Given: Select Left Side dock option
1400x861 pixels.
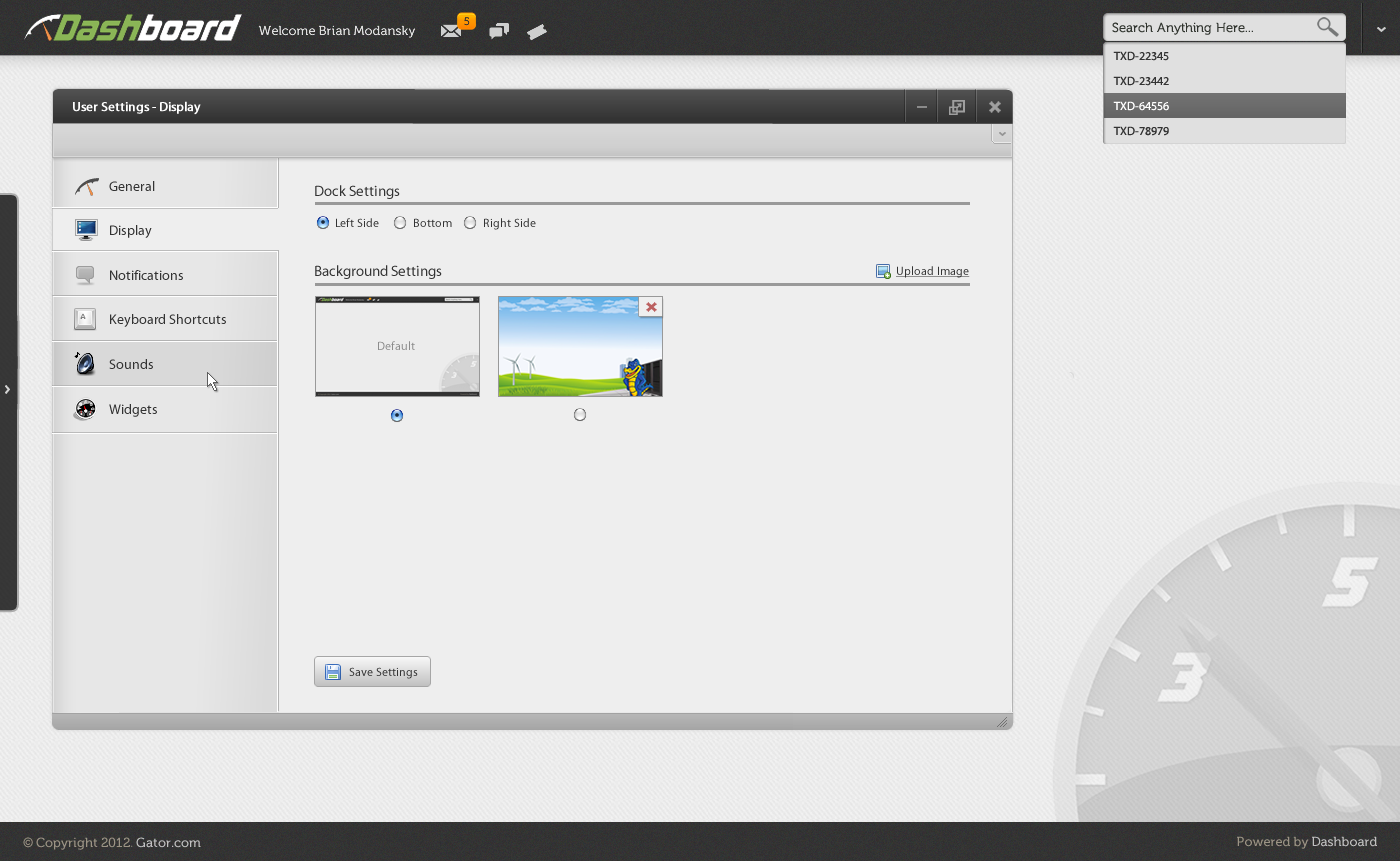Looking at the screenshot, I should (322, 223).
